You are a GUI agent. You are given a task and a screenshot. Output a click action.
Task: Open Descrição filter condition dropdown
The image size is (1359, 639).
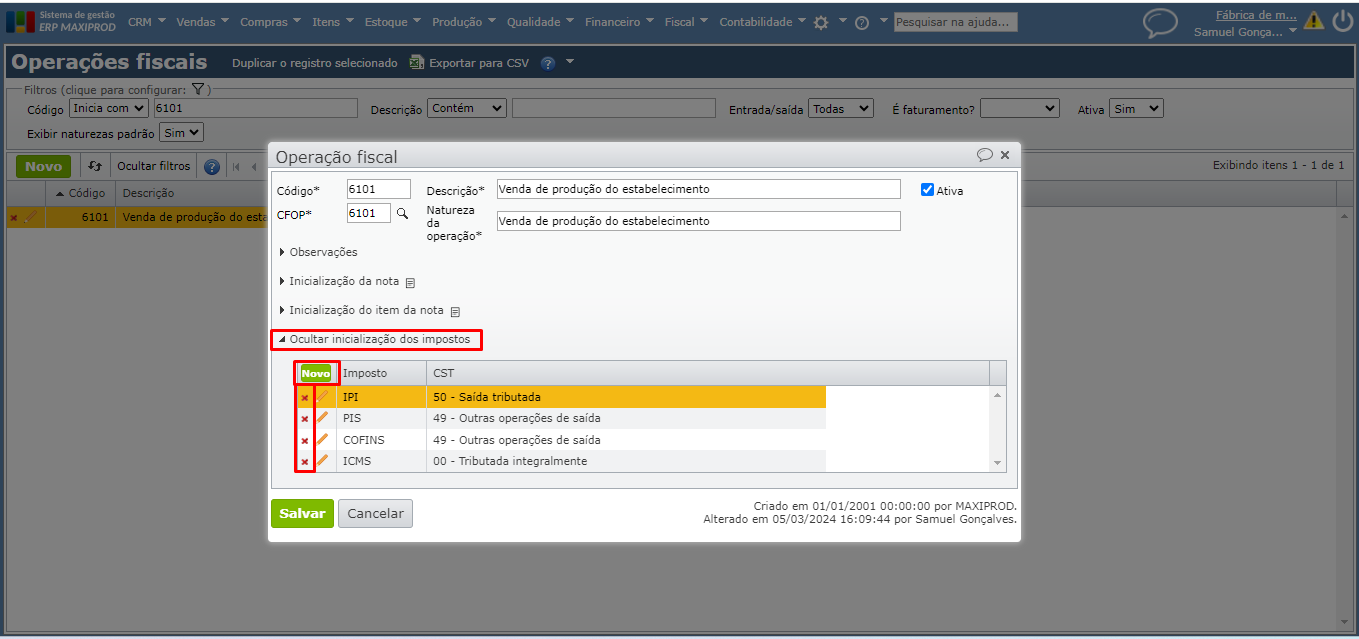(x=467, y=108)
